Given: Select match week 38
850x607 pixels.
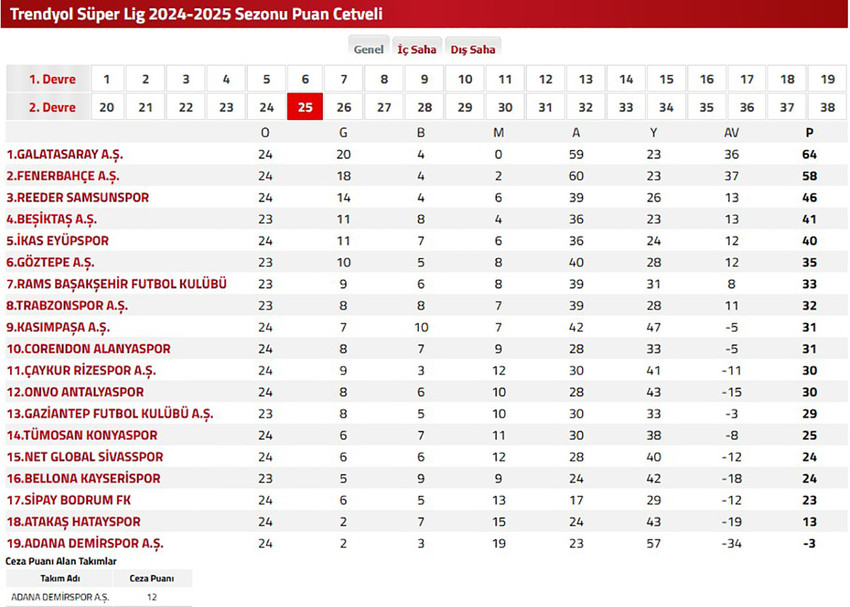Looking at the screenshot, I should [827, 107].
